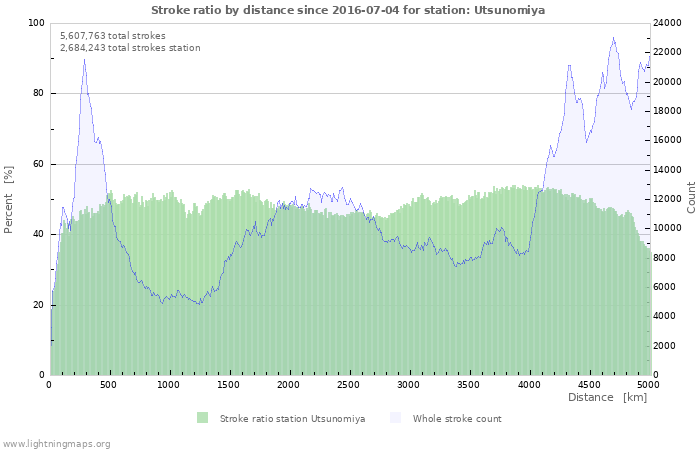Screen dimensions: 700x450
Task: Click the blue line's highest peak near 4700 km
Action: pos(613,39)
